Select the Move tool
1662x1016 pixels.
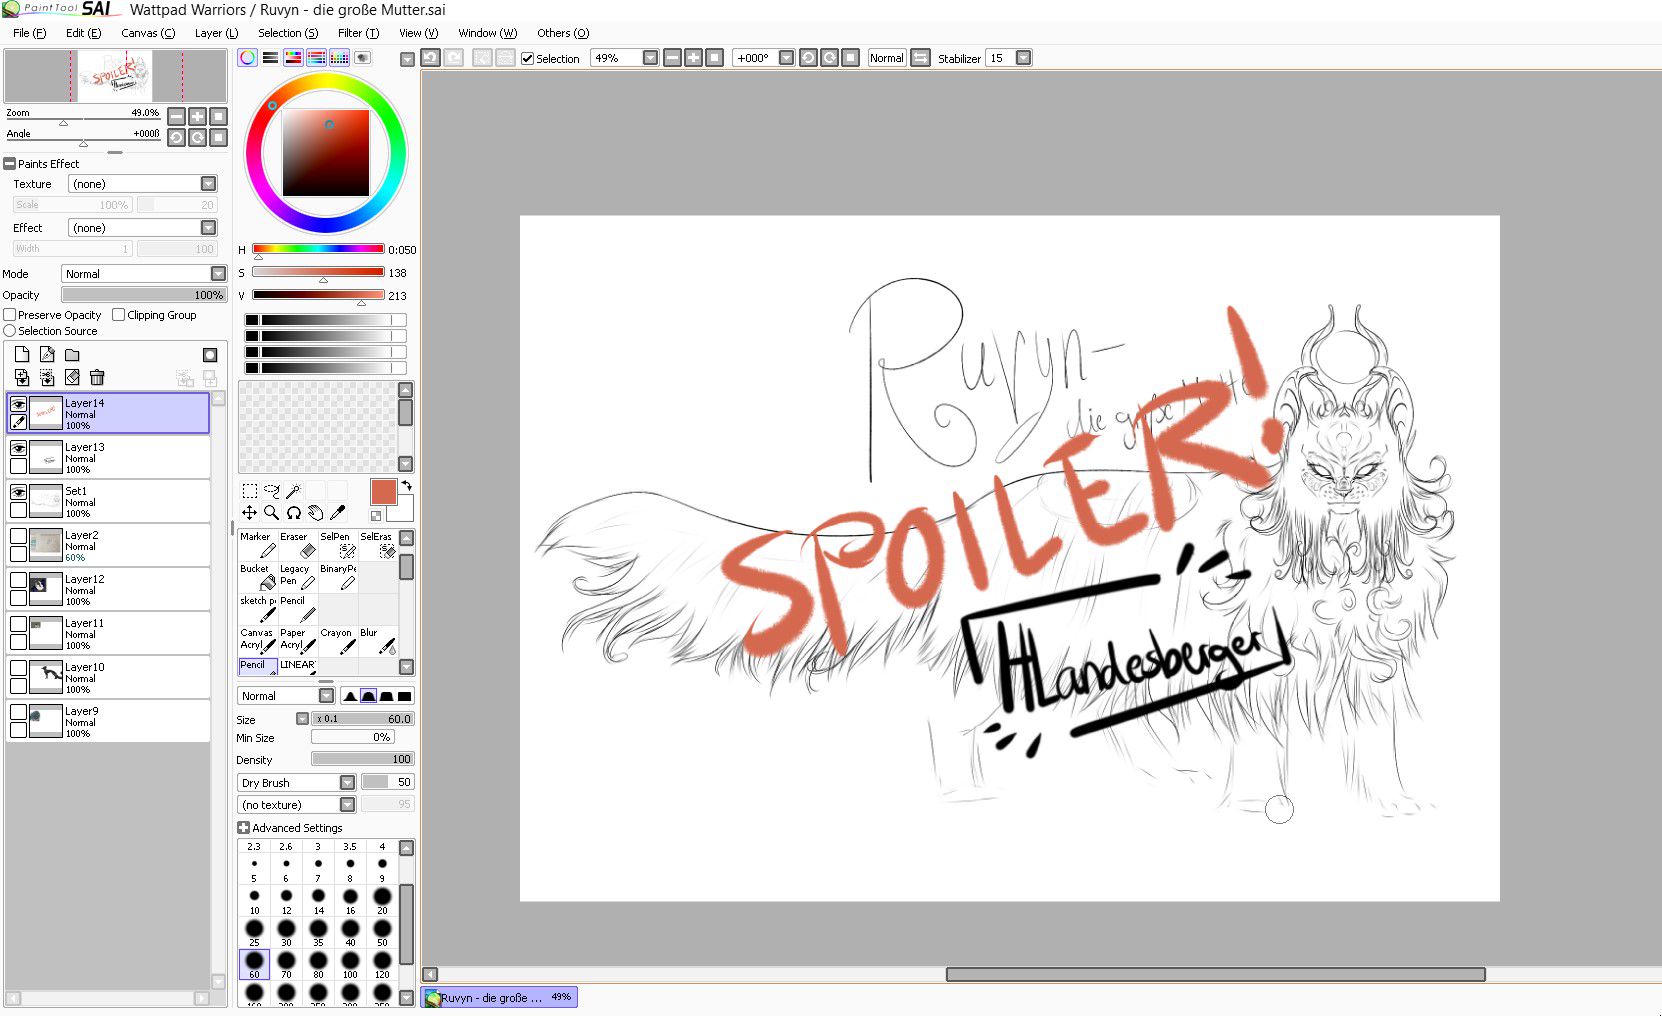point(250,513)
